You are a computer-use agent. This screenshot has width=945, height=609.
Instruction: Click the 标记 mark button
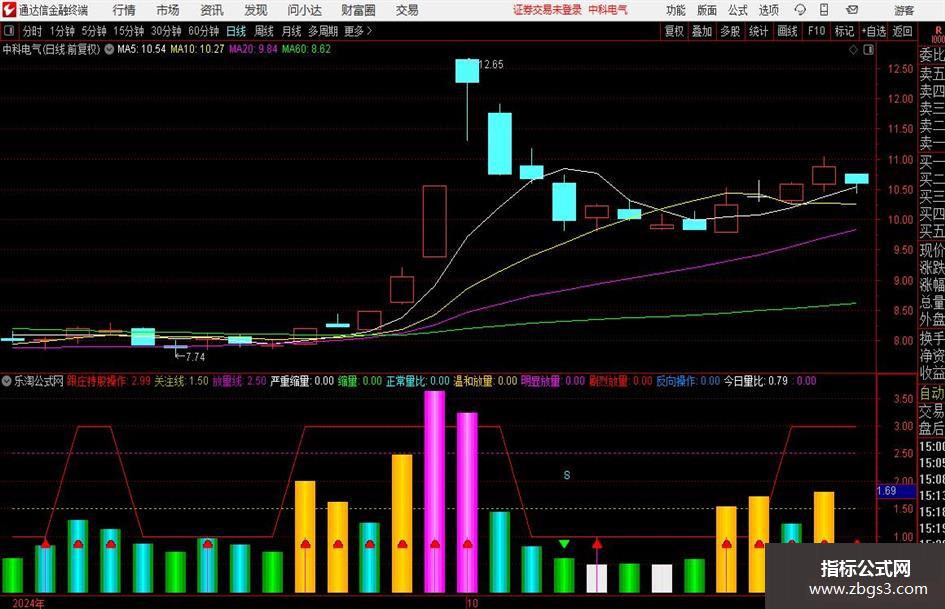tap(844, 31)
